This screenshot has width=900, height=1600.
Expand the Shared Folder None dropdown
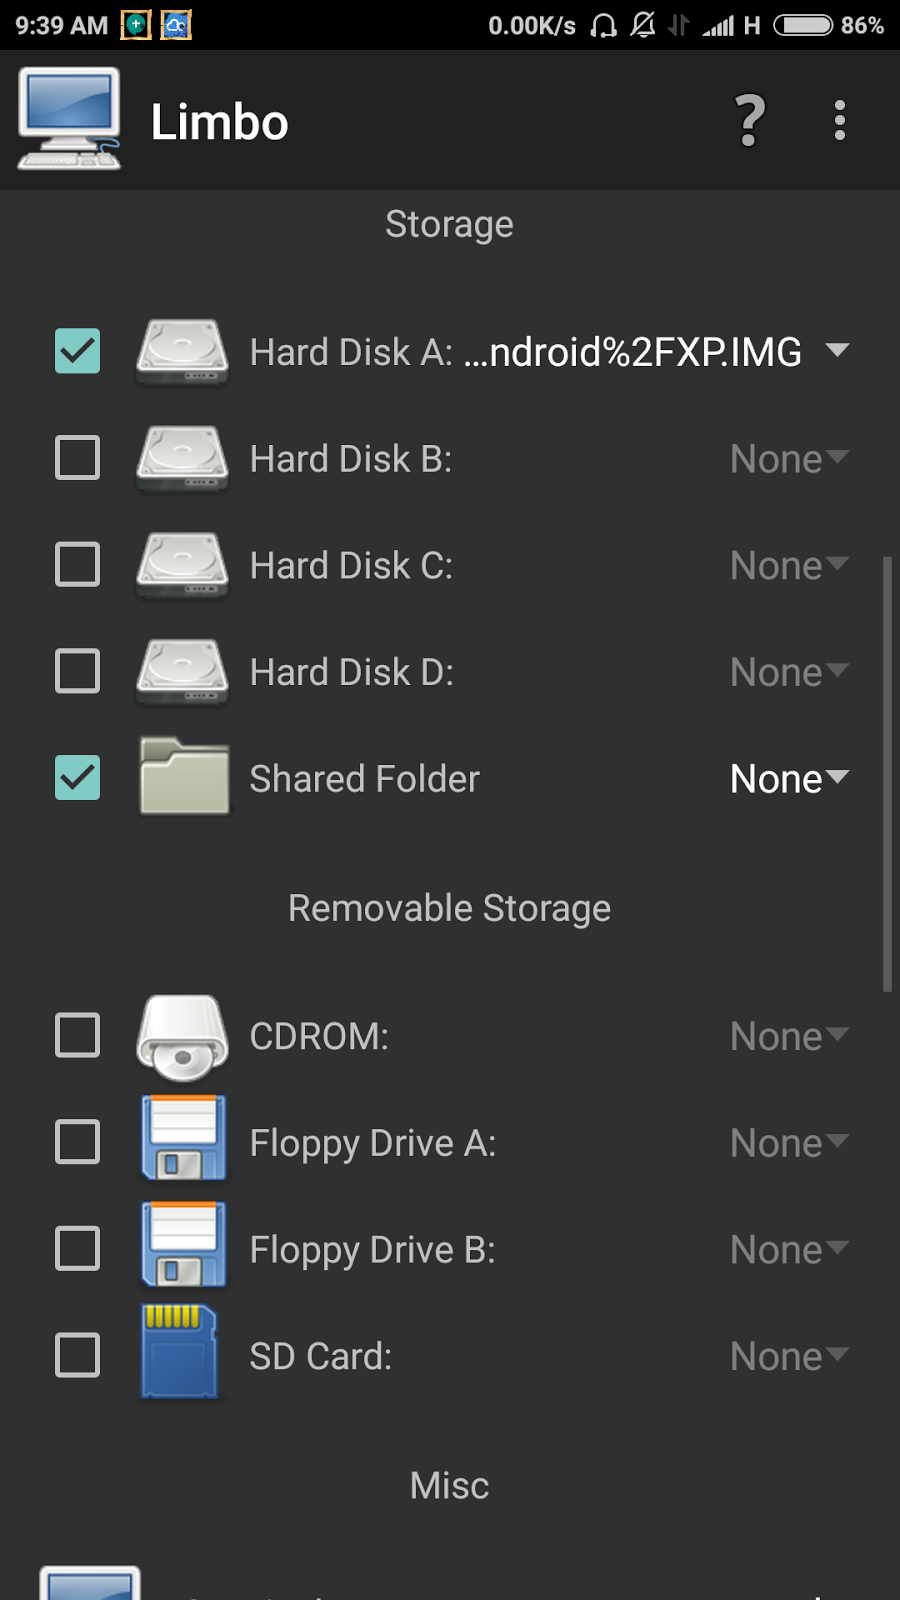(789, 778)
